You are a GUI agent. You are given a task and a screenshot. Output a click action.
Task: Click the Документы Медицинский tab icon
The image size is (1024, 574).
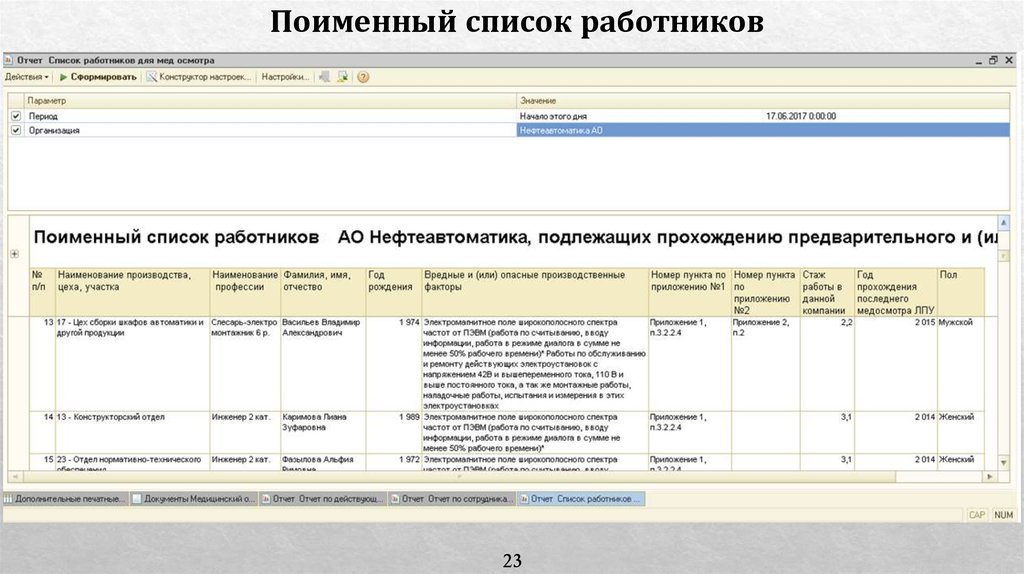(x=138, y=498)
